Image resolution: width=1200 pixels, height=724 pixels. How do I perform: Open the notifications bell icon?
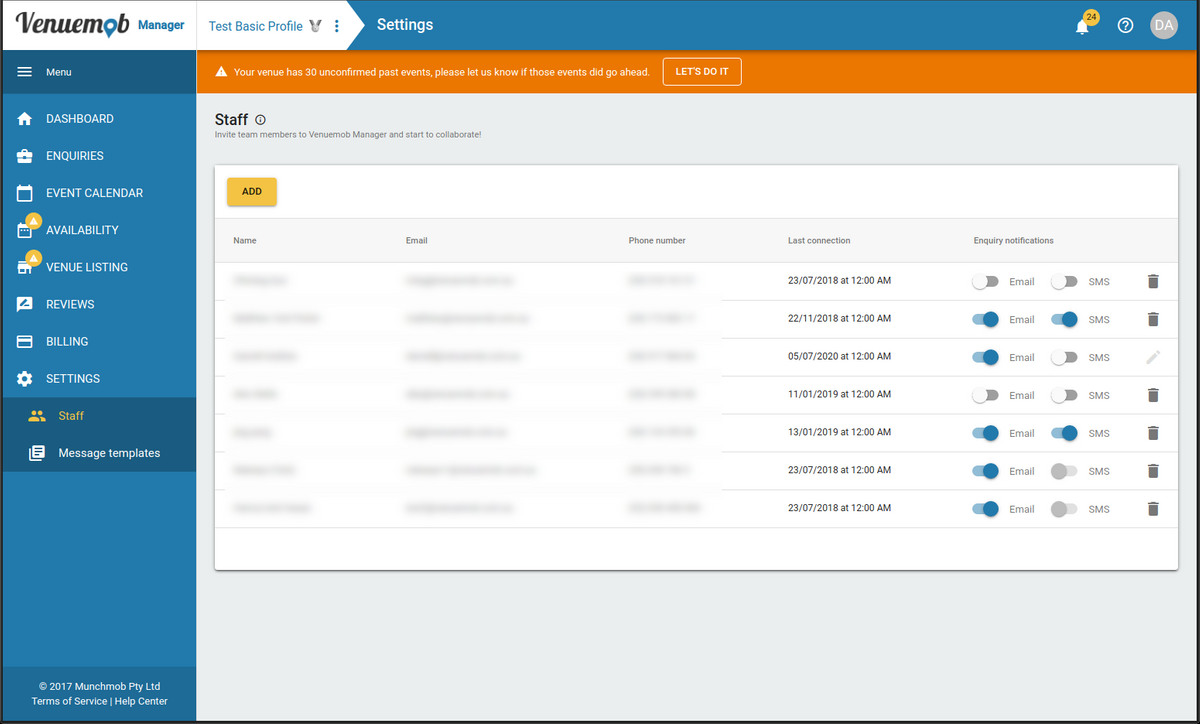point(1082,26)
